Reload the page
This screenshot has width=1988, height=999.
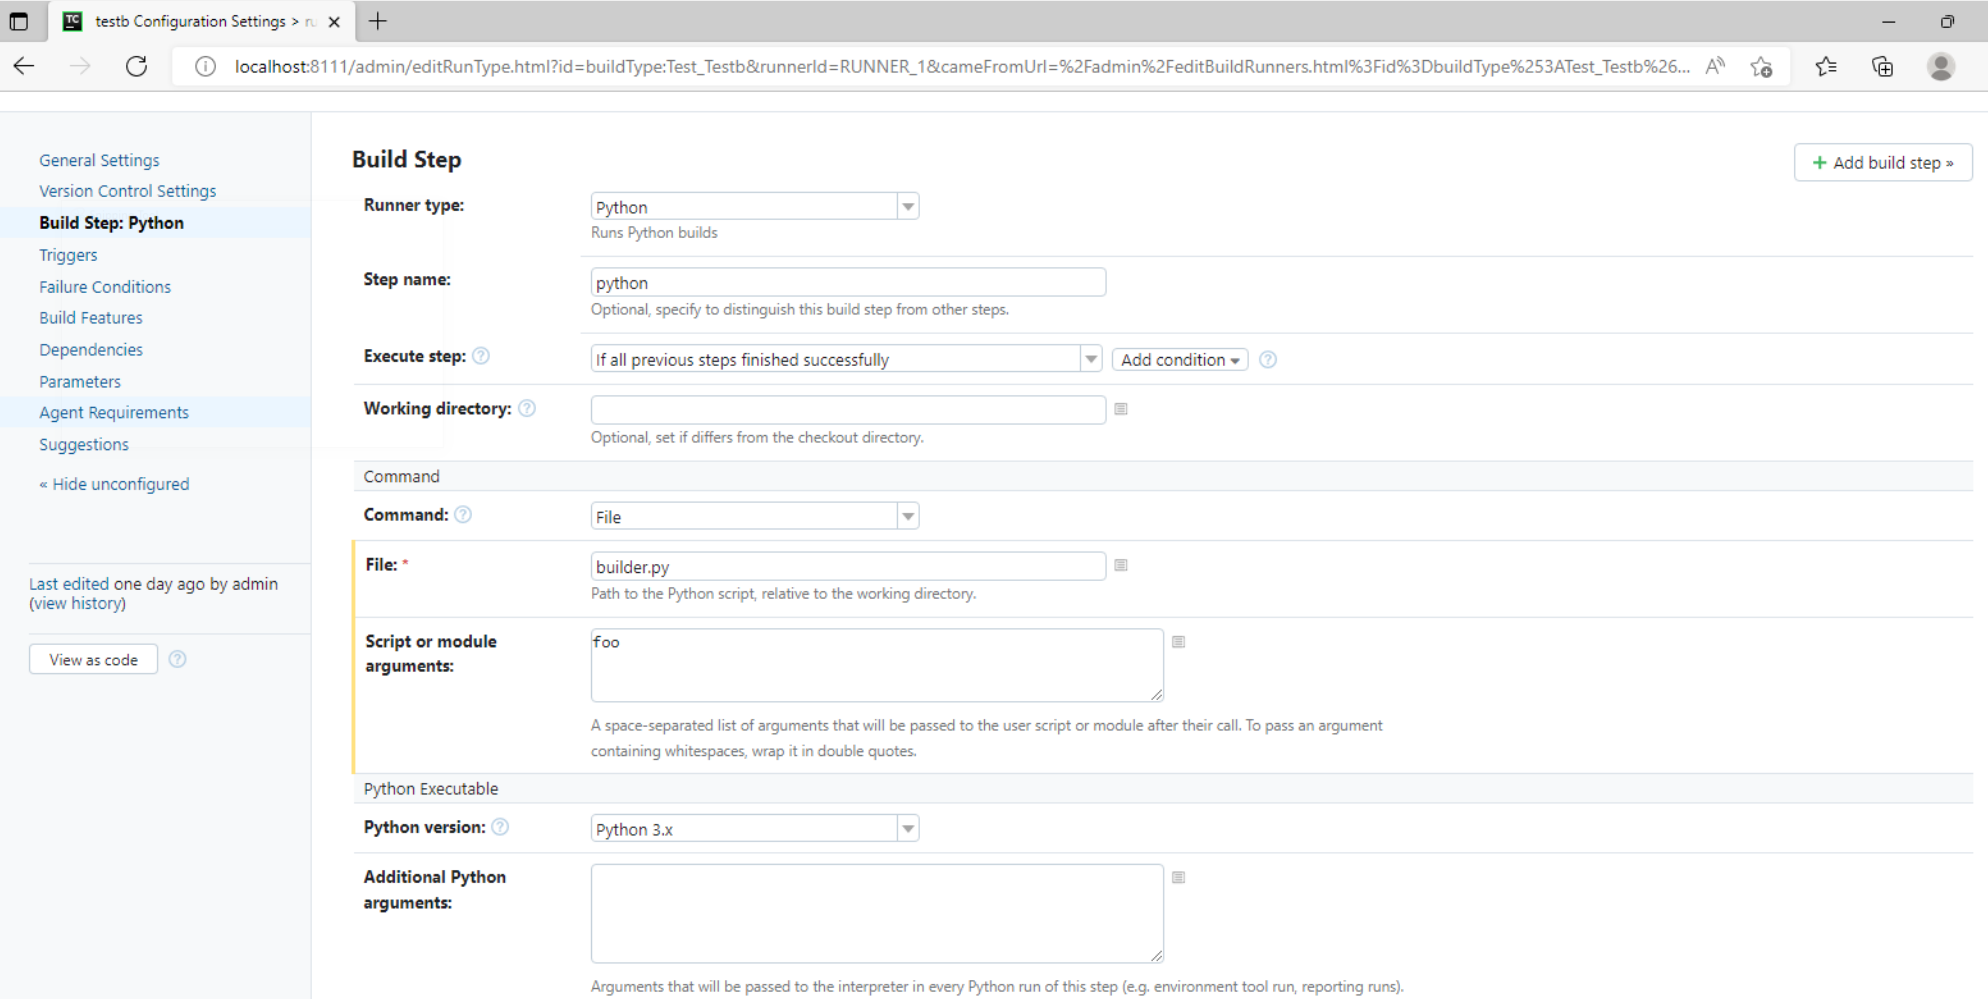(136, 66)
